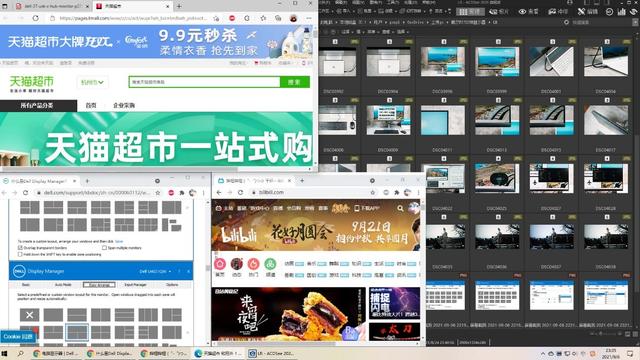
Task: Switch ACDSee to the 查看 view mode
Action: click(x=529, y=12)
